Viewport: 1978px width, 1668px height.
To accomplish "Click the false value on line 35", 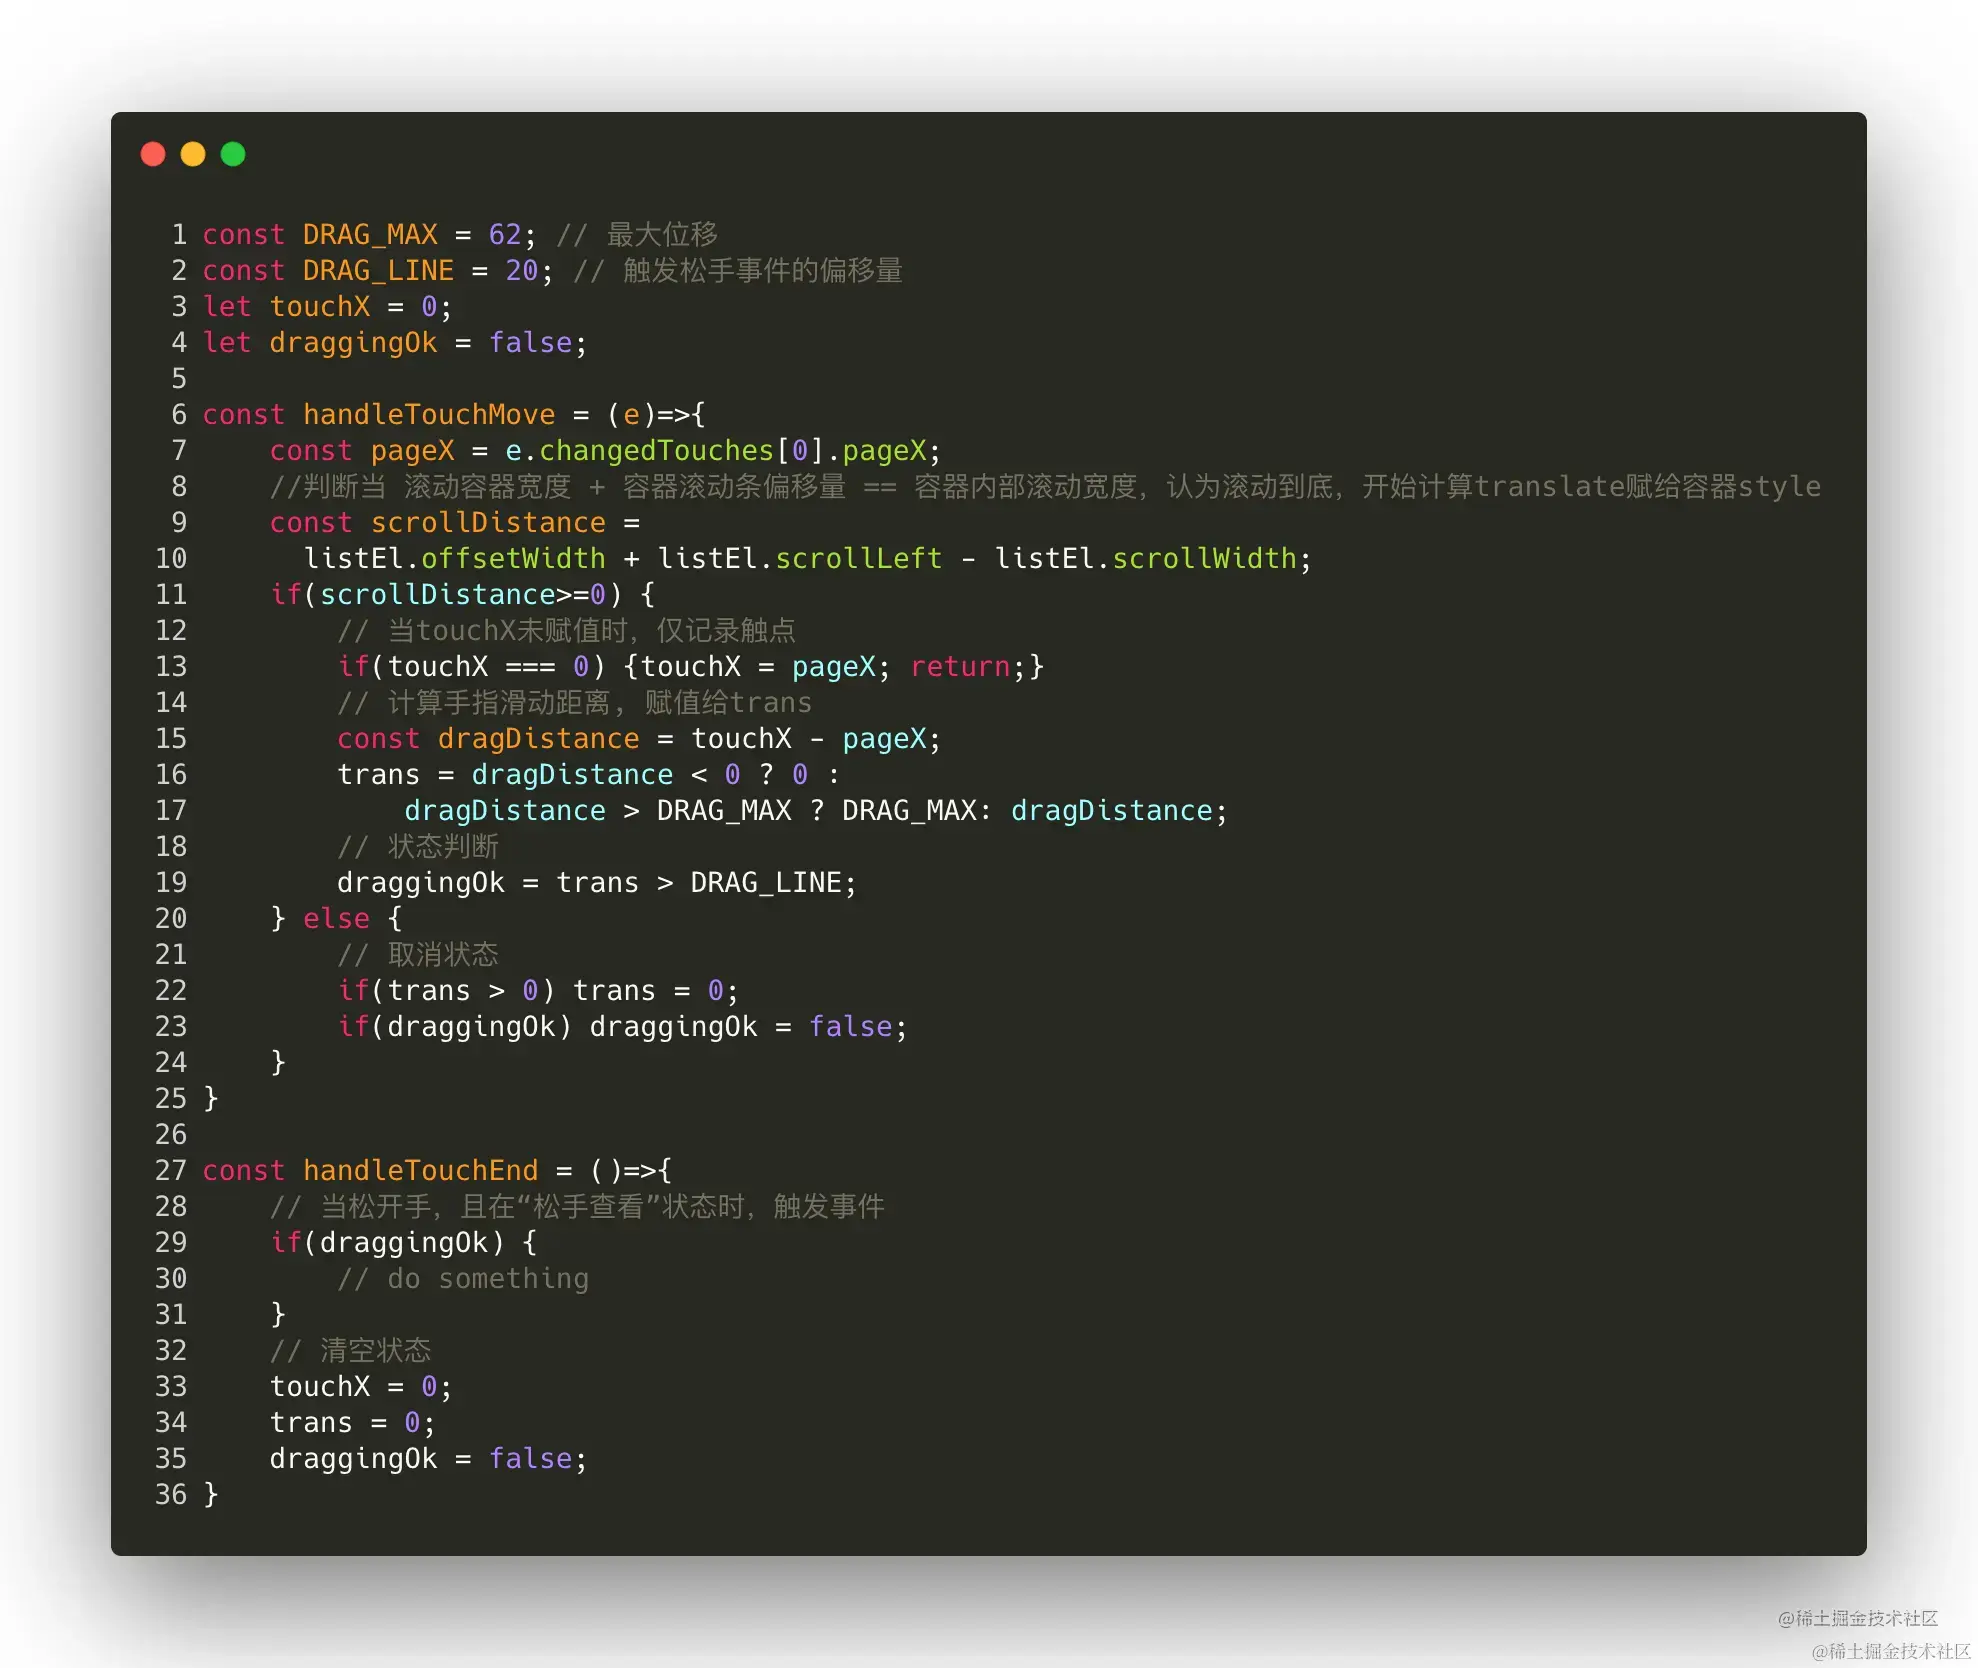I will pos(530,1459).
